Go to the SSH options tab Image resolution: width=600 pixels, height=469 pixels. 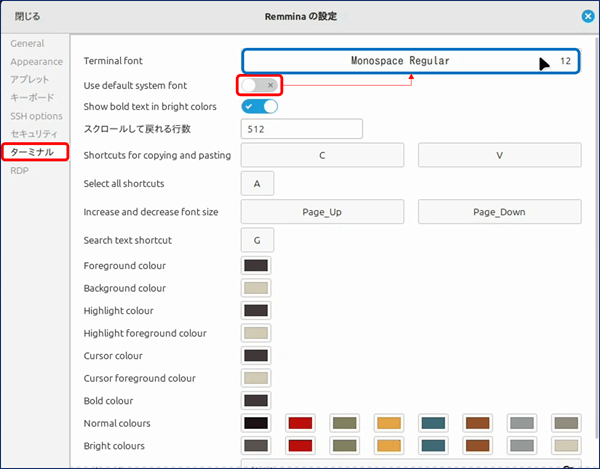pyautogui.click(x=36, y=116)
